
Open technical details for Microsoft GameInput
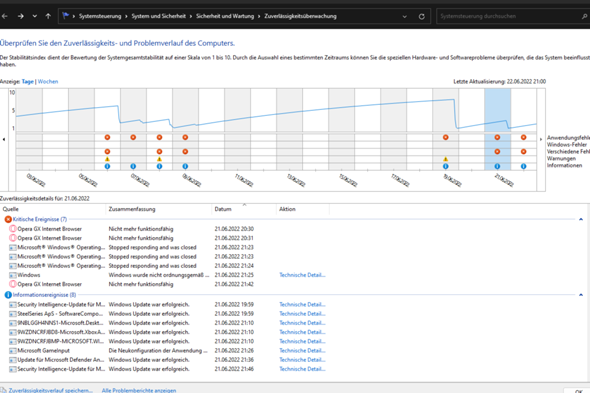point(302,350)
